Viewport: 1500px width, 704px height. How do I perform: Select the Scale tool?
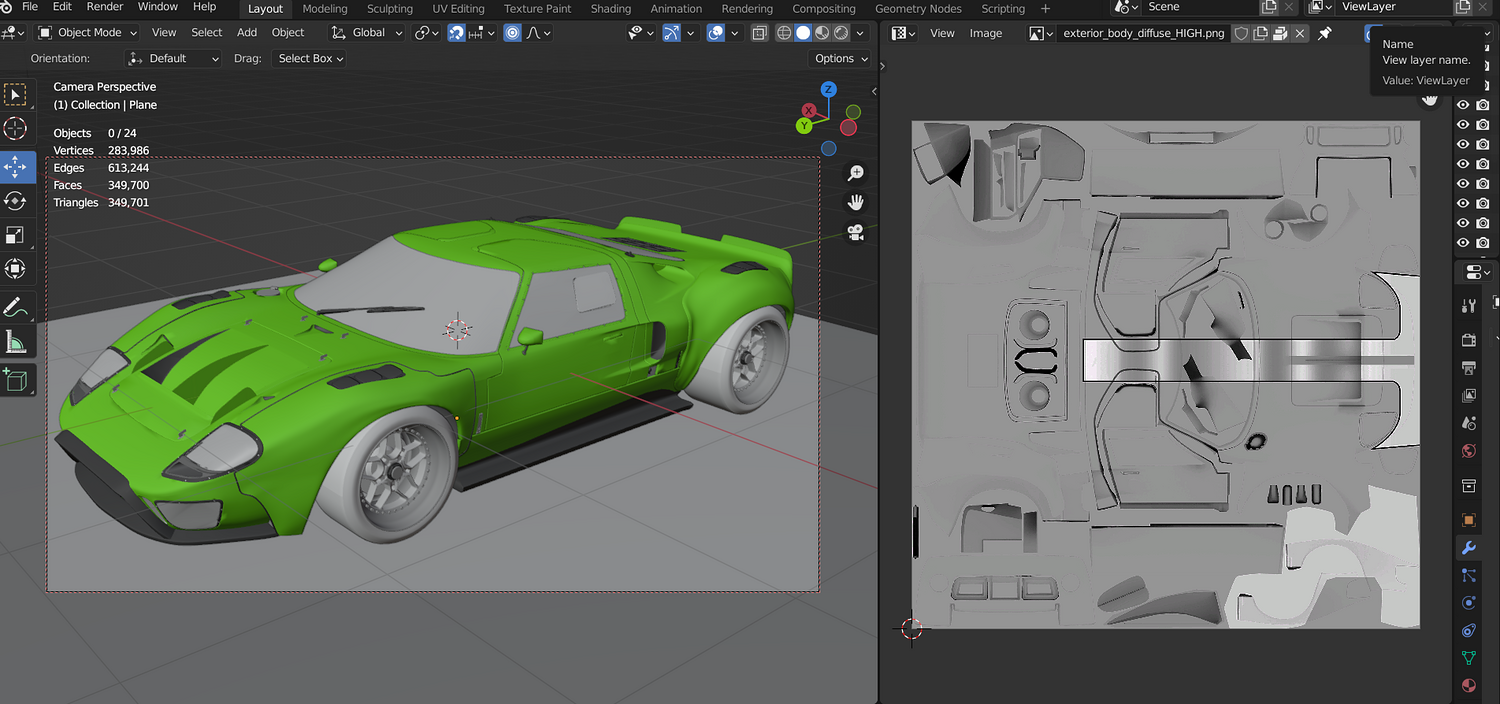coord(15,236)
